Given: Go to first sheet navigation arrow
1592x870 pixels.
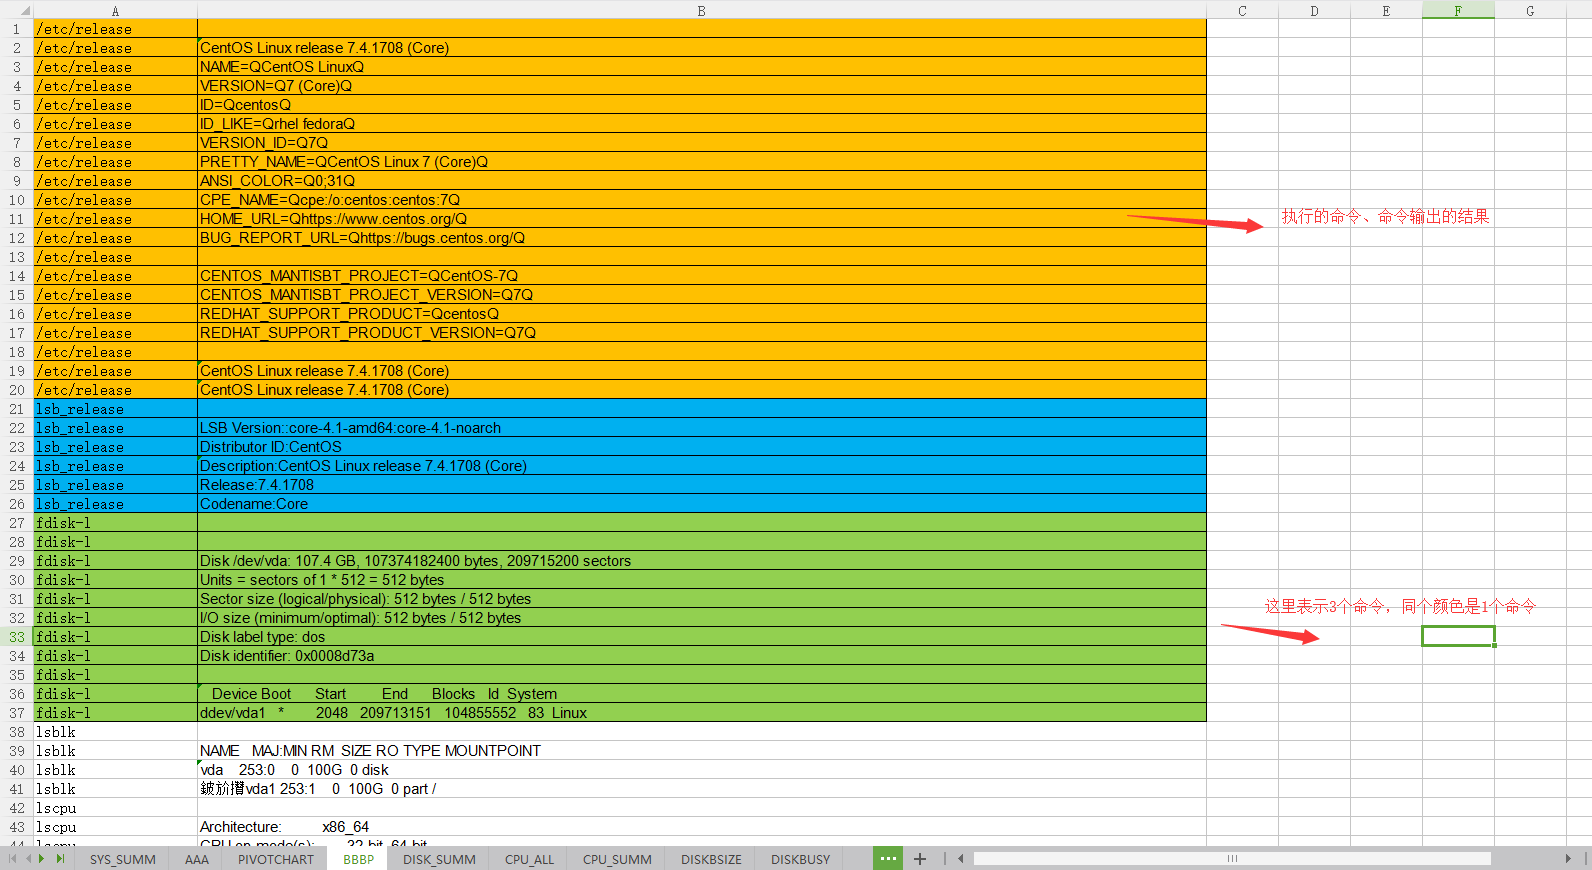Looking at the screenshot, I should click(x=13, y=859).
